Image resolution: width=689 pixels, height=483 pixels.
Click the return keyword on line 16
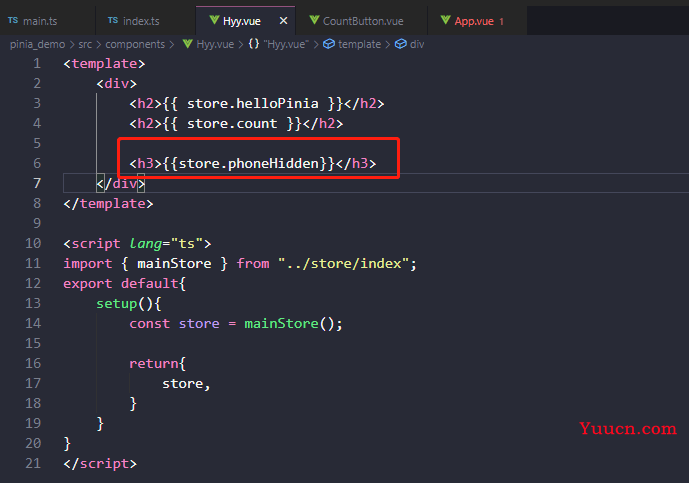154,363
